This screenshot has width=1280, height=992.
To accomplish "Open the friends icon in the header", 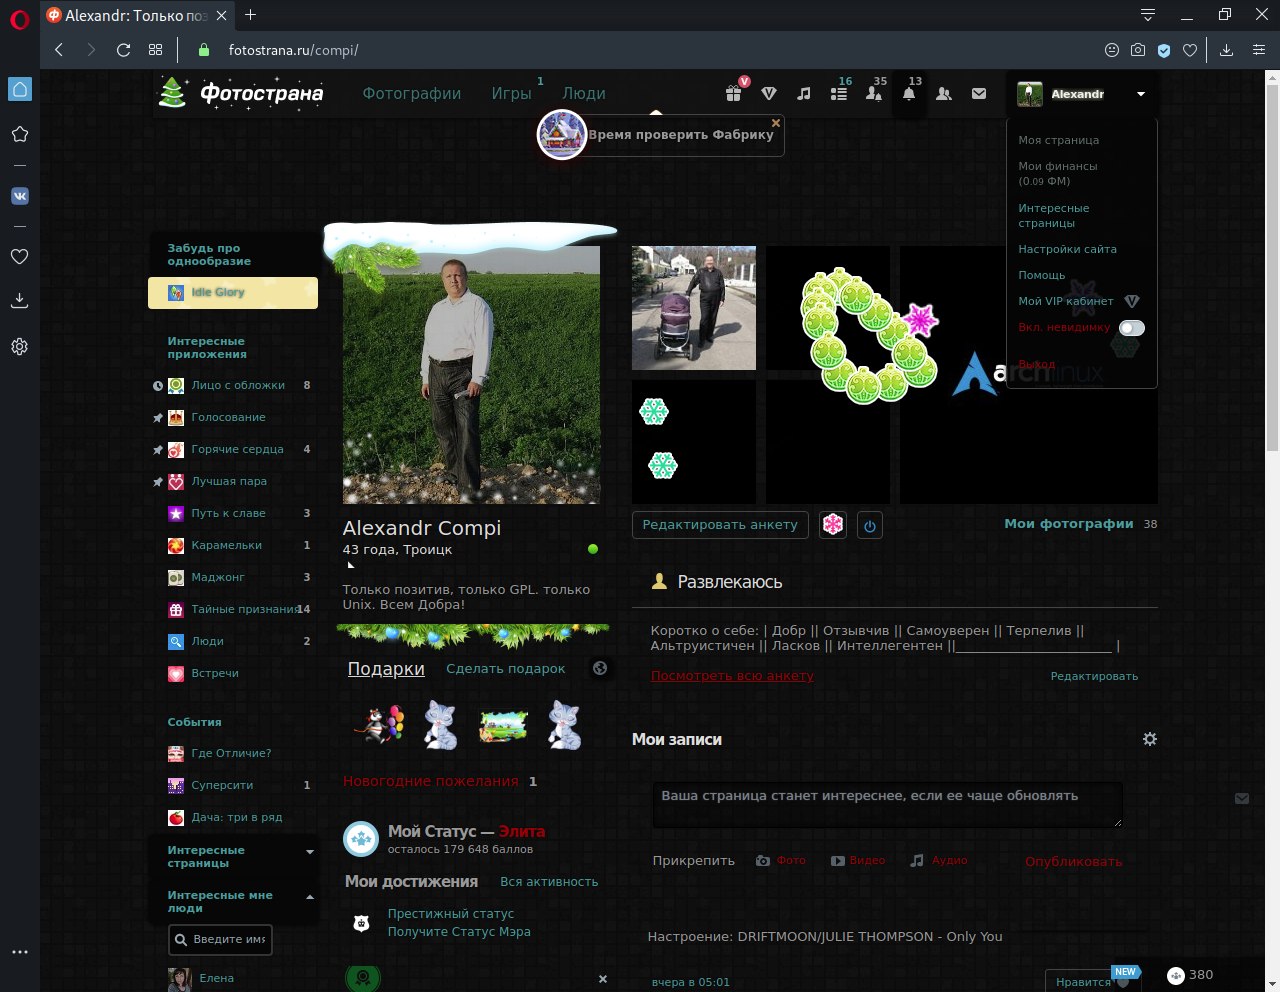I will coord(944,93).
